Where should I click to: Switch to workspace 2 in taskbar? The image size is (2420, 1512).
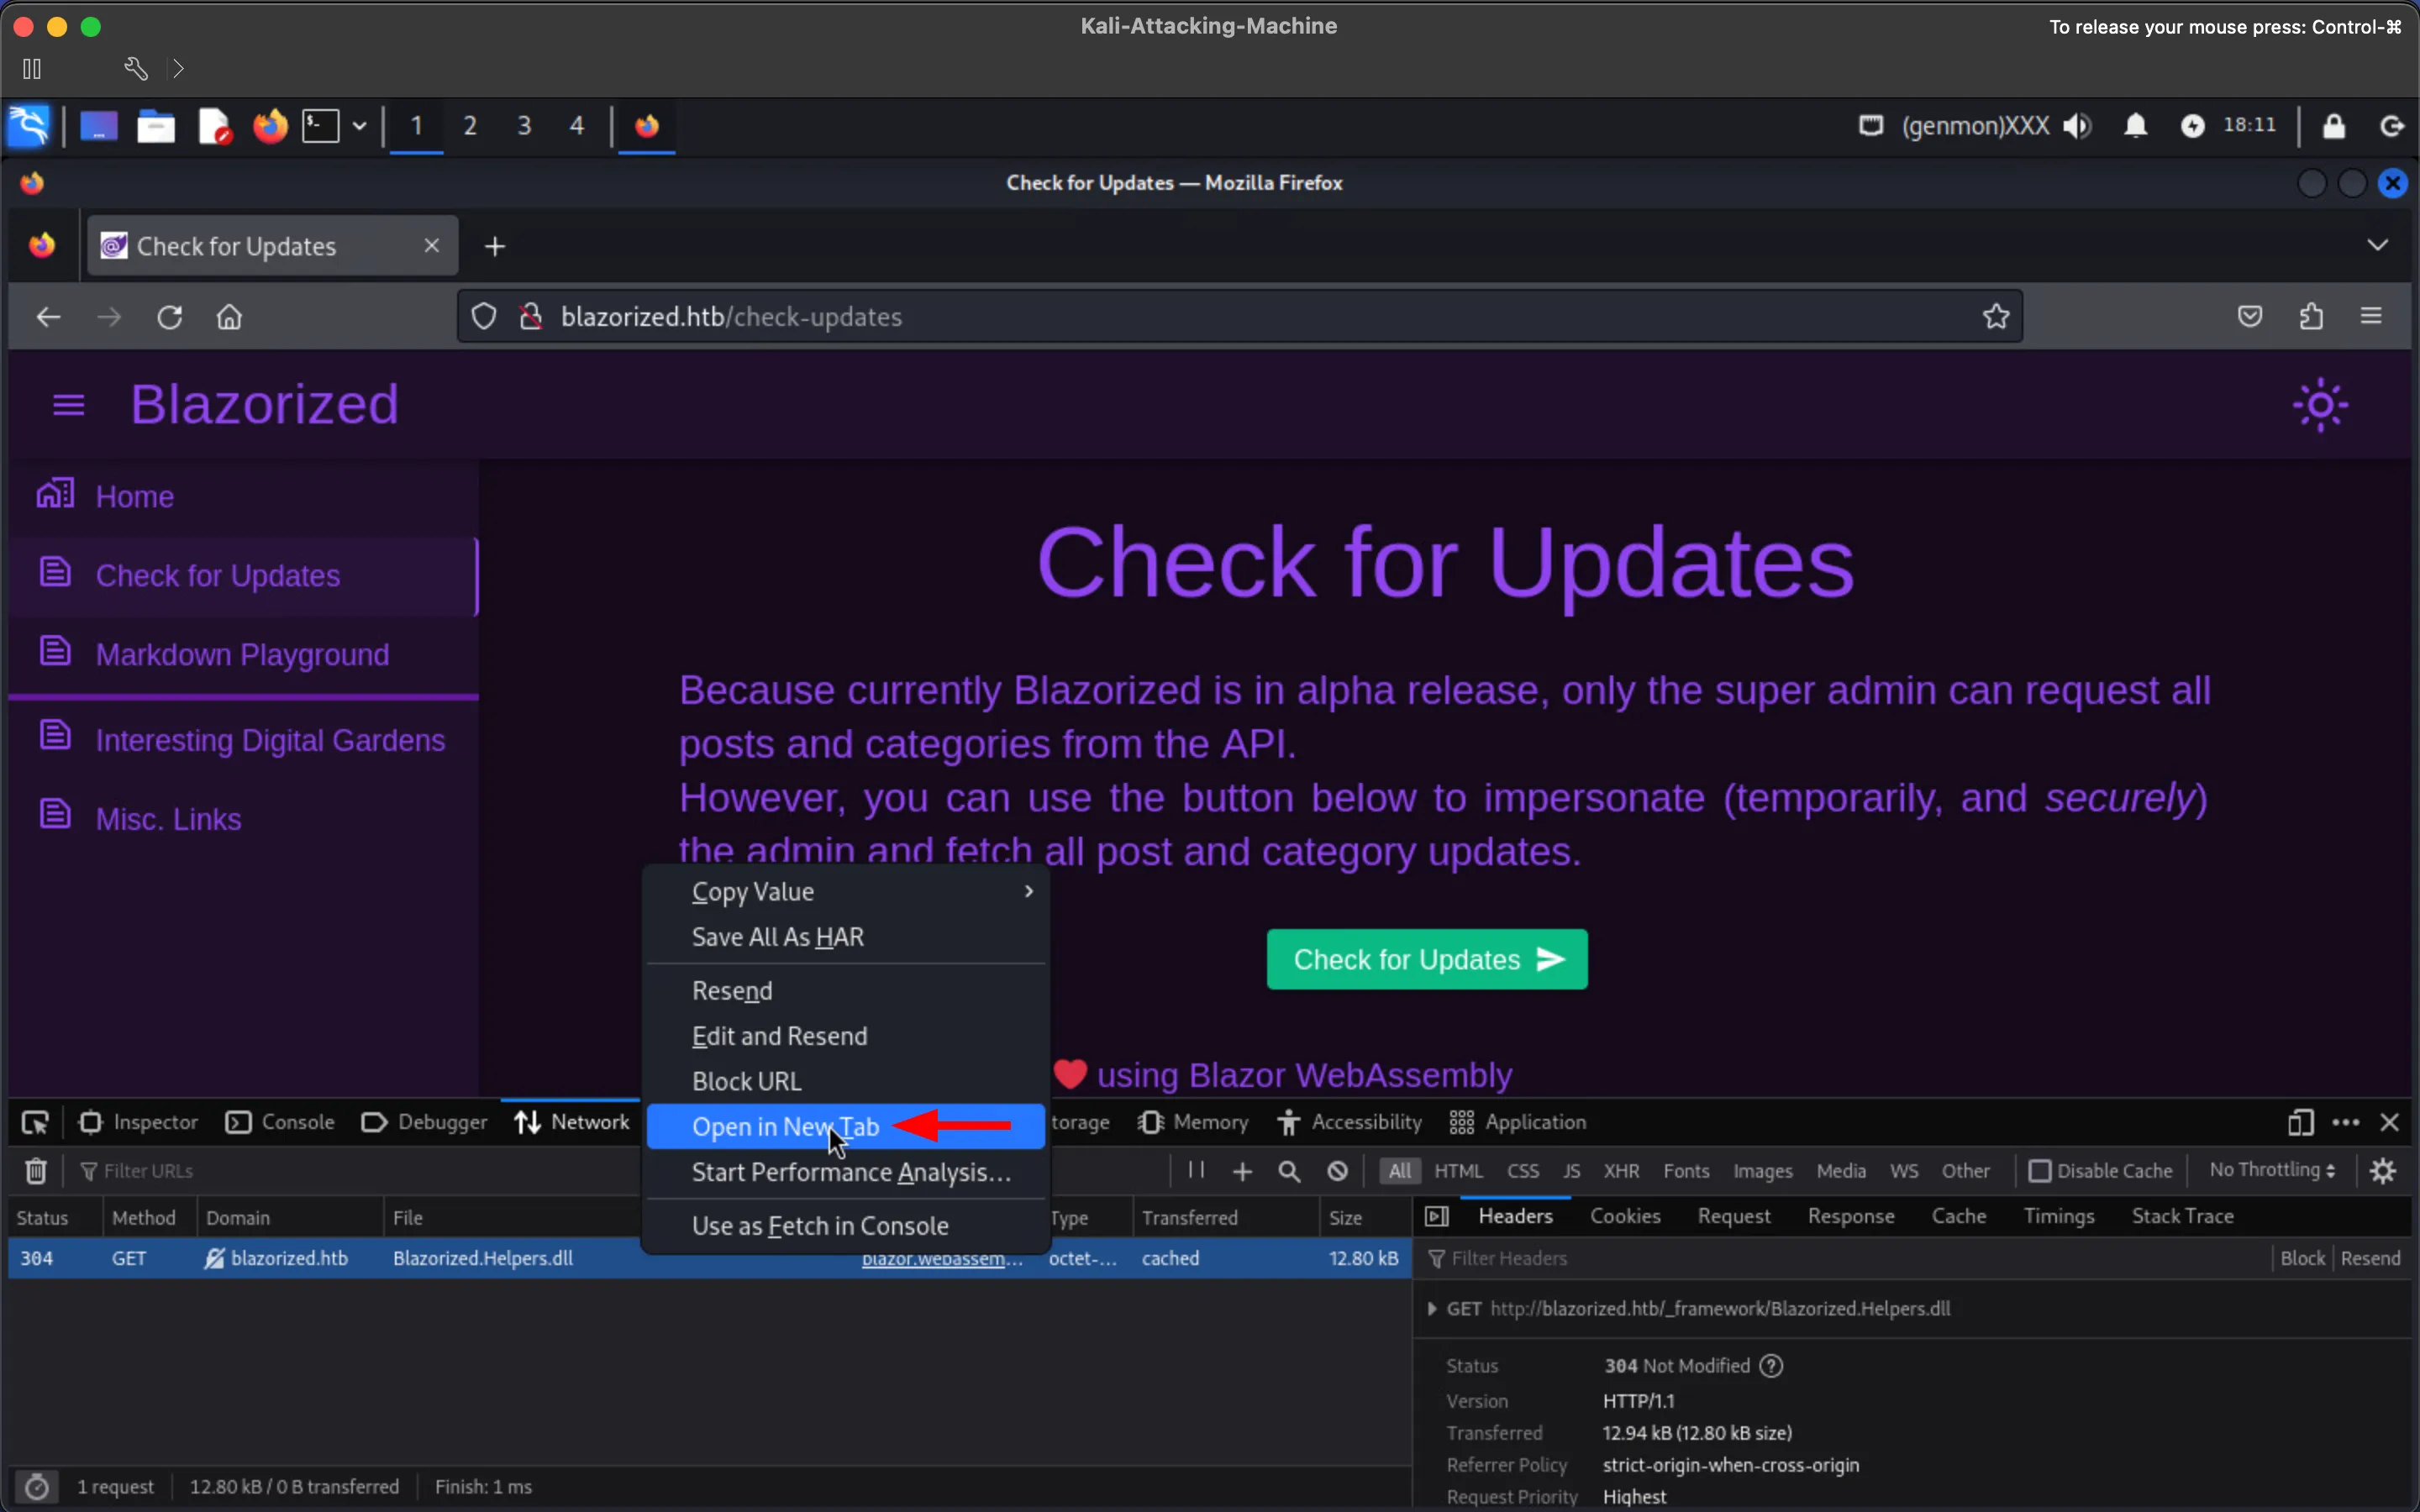pos(470,126)
